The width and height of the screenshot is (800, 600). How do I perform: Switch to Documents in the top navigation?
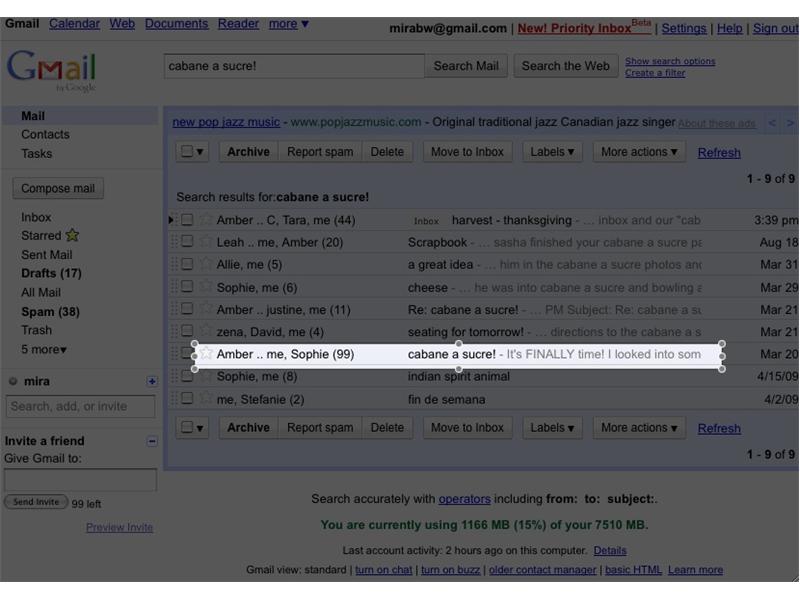177,23
